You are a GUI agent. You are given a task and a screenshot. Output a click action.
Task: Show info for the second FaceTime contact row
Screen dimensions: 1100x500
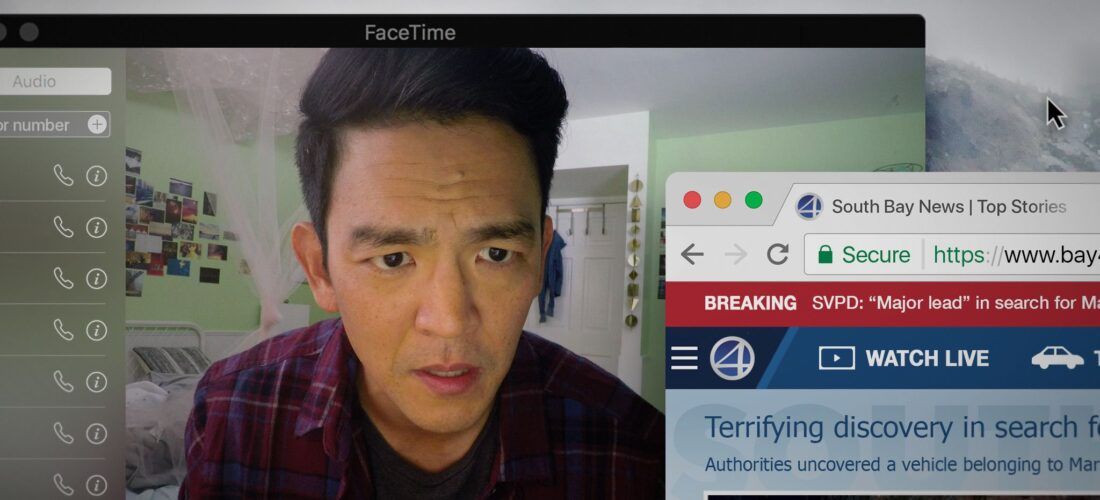point(96,227)
